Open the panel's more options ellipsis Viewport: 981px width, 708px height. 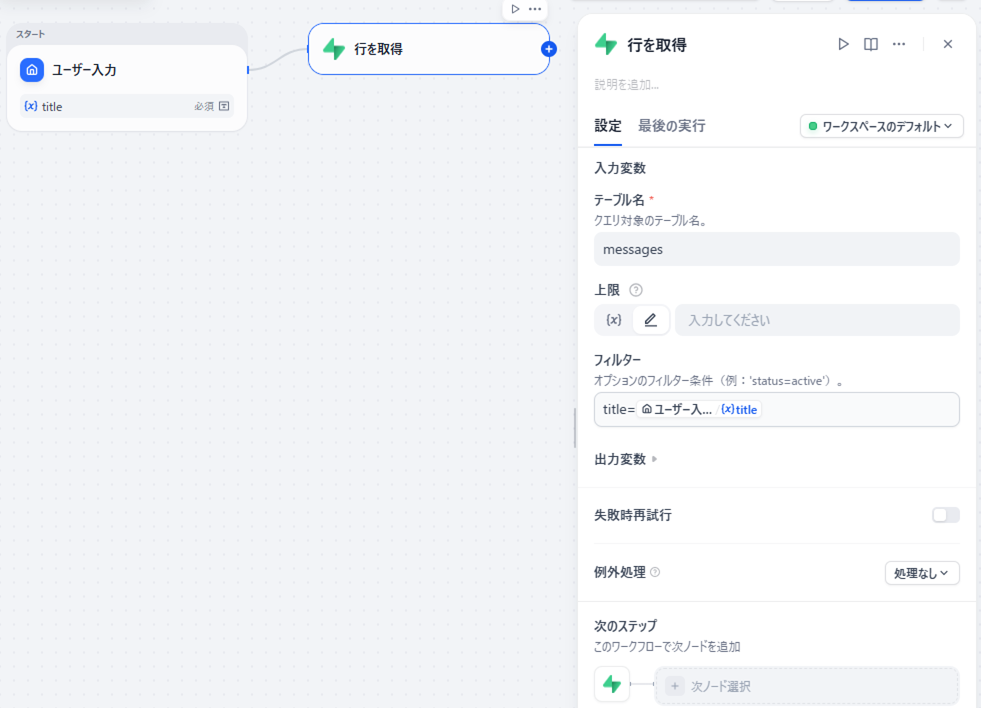coord(899,44)
